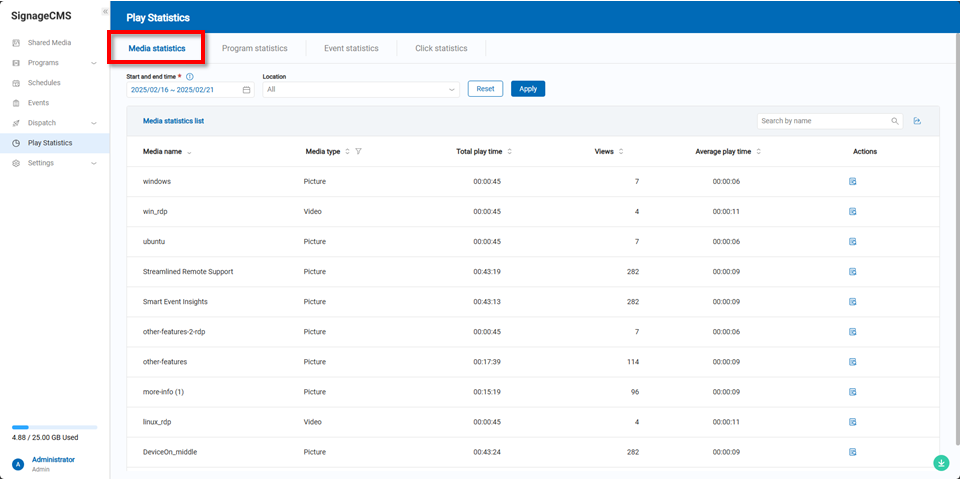Screen dimensions: 960x480
Task: Sort the table by Total play time
Action: (509, 152)
